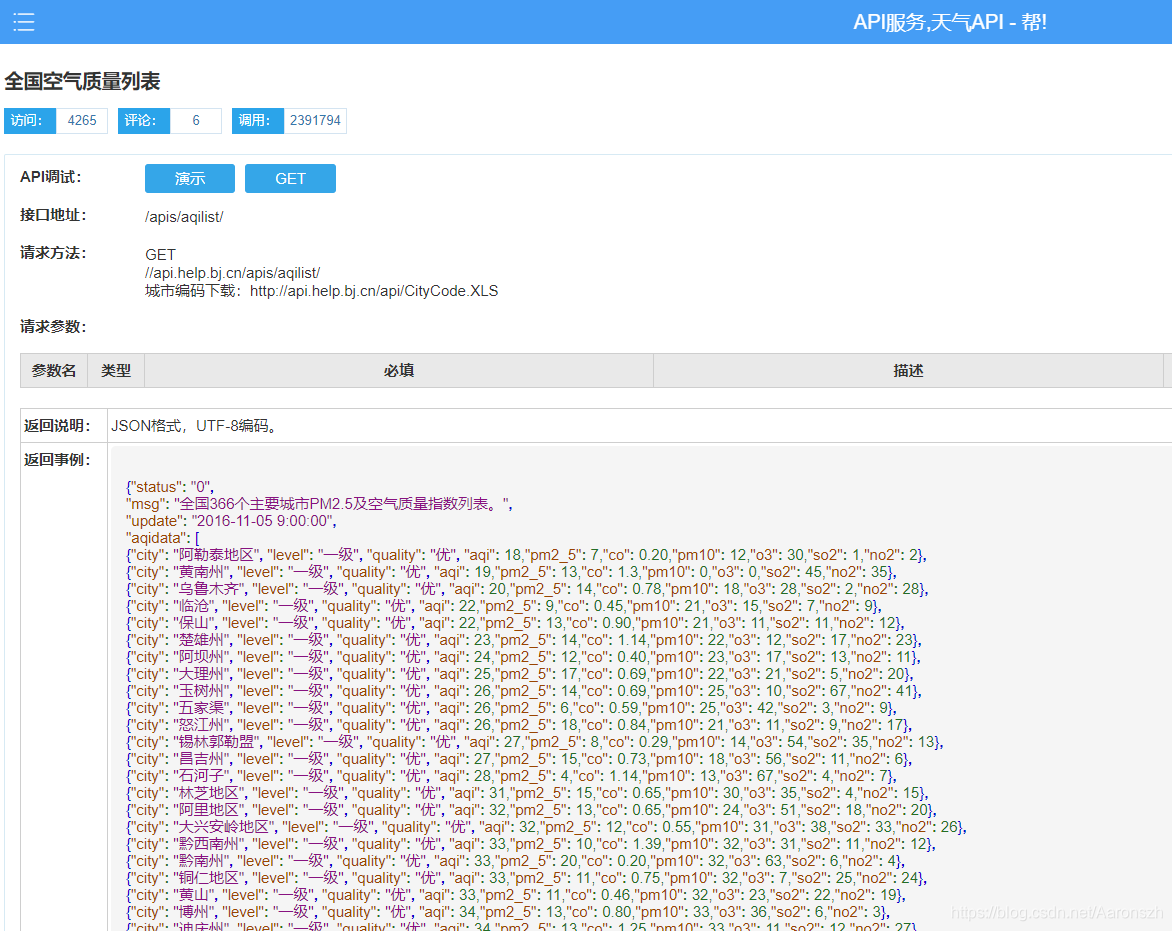Click the 乌鲁木齐 city data row
The height and width of the screenshot is (931, 1172).
click(528, 589)
